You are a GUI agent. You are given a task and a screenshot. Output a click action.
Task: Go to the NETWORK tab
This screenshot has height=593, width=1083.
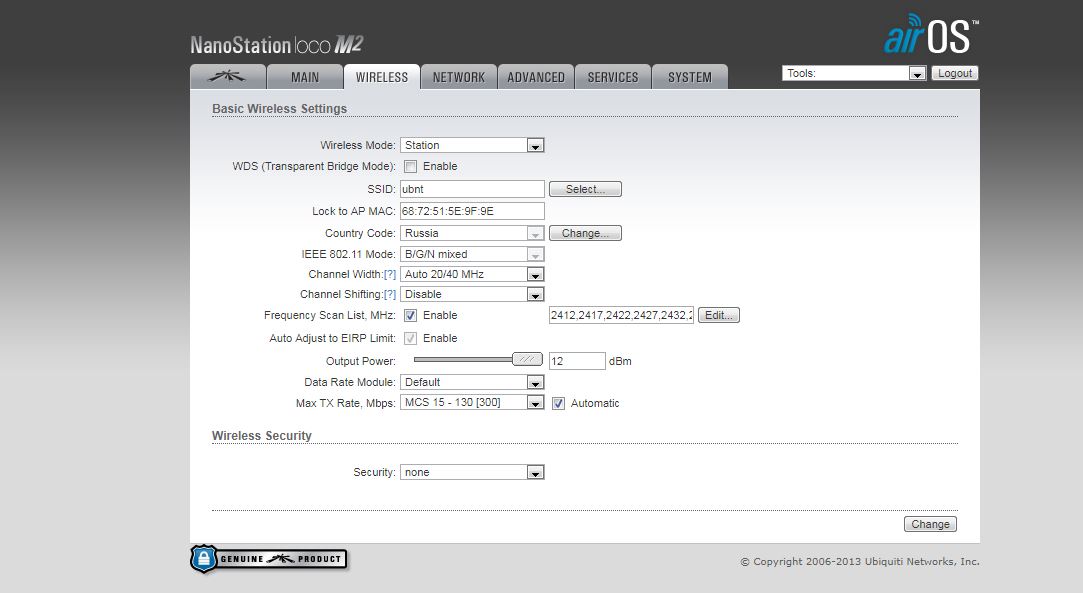point(459,77)
